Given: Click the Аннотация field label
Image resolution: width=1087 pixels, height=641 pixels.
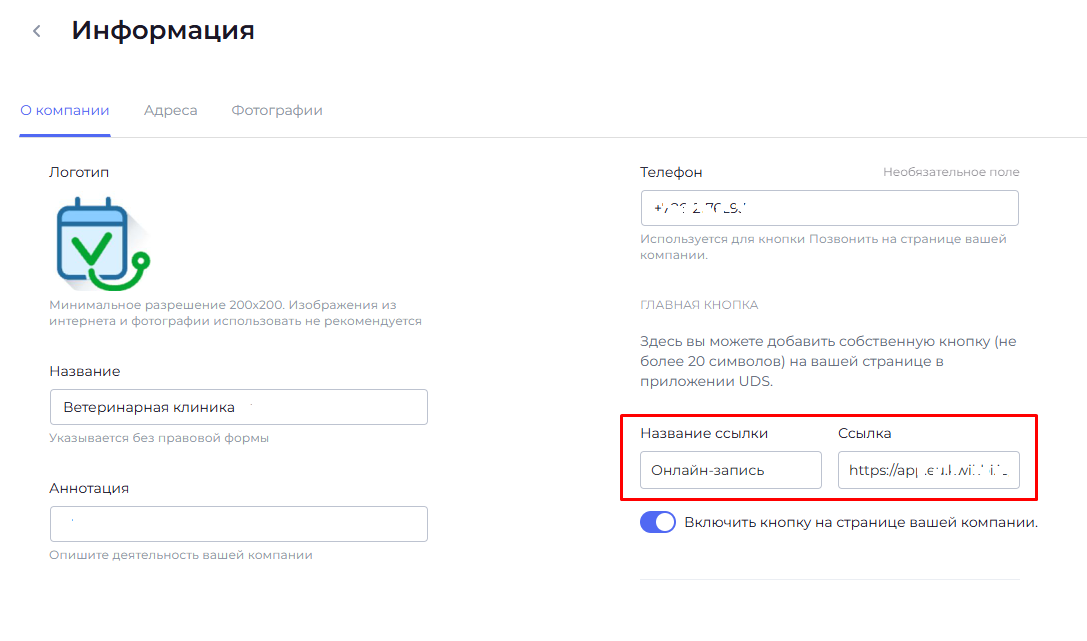Looking at the screenshot, I should tap(89, 488).
